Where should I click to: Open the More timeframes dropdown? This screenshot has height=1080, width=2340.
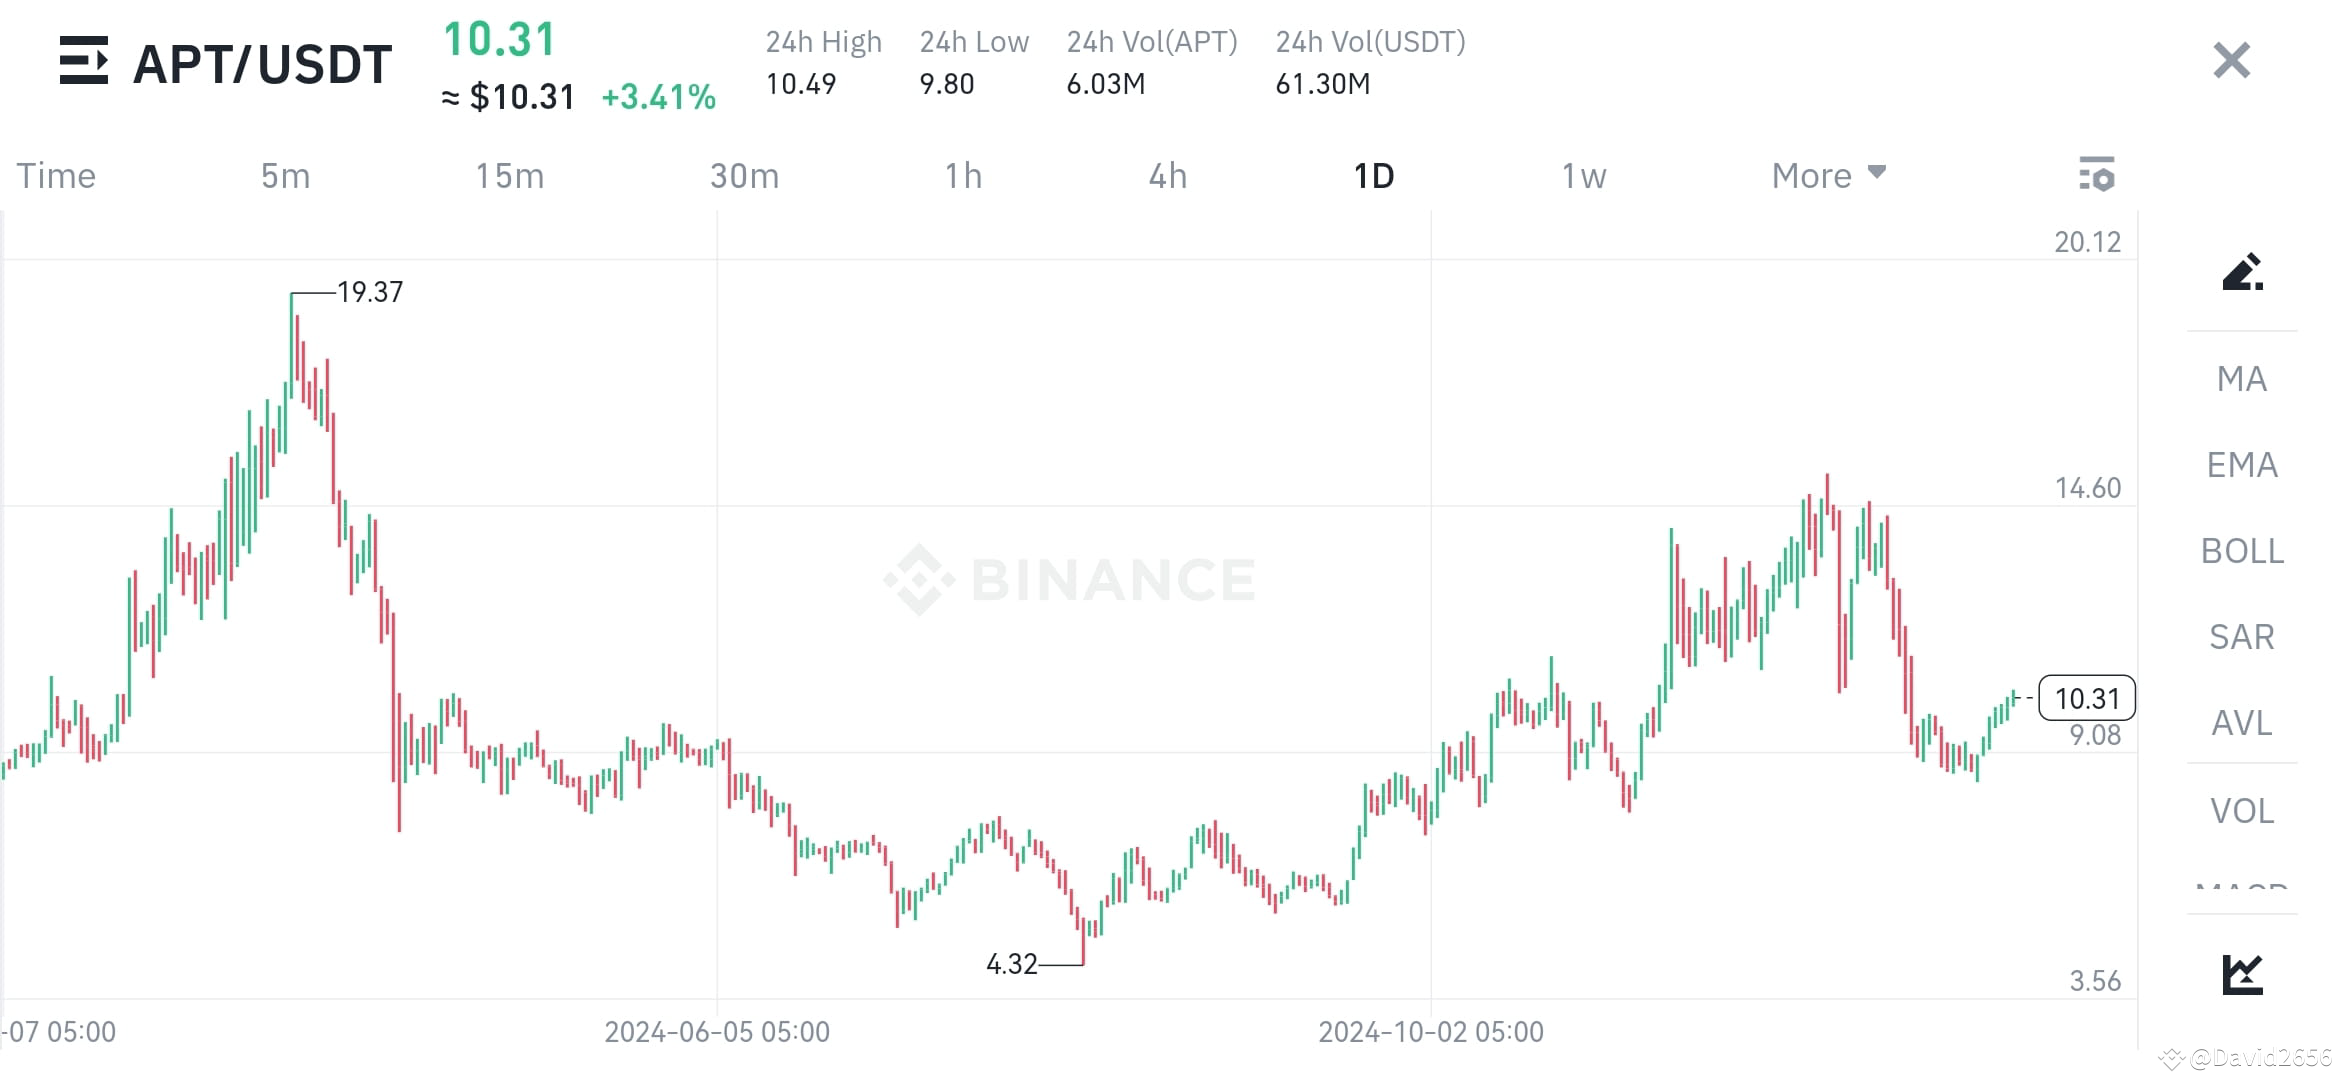click(1827, 175)
